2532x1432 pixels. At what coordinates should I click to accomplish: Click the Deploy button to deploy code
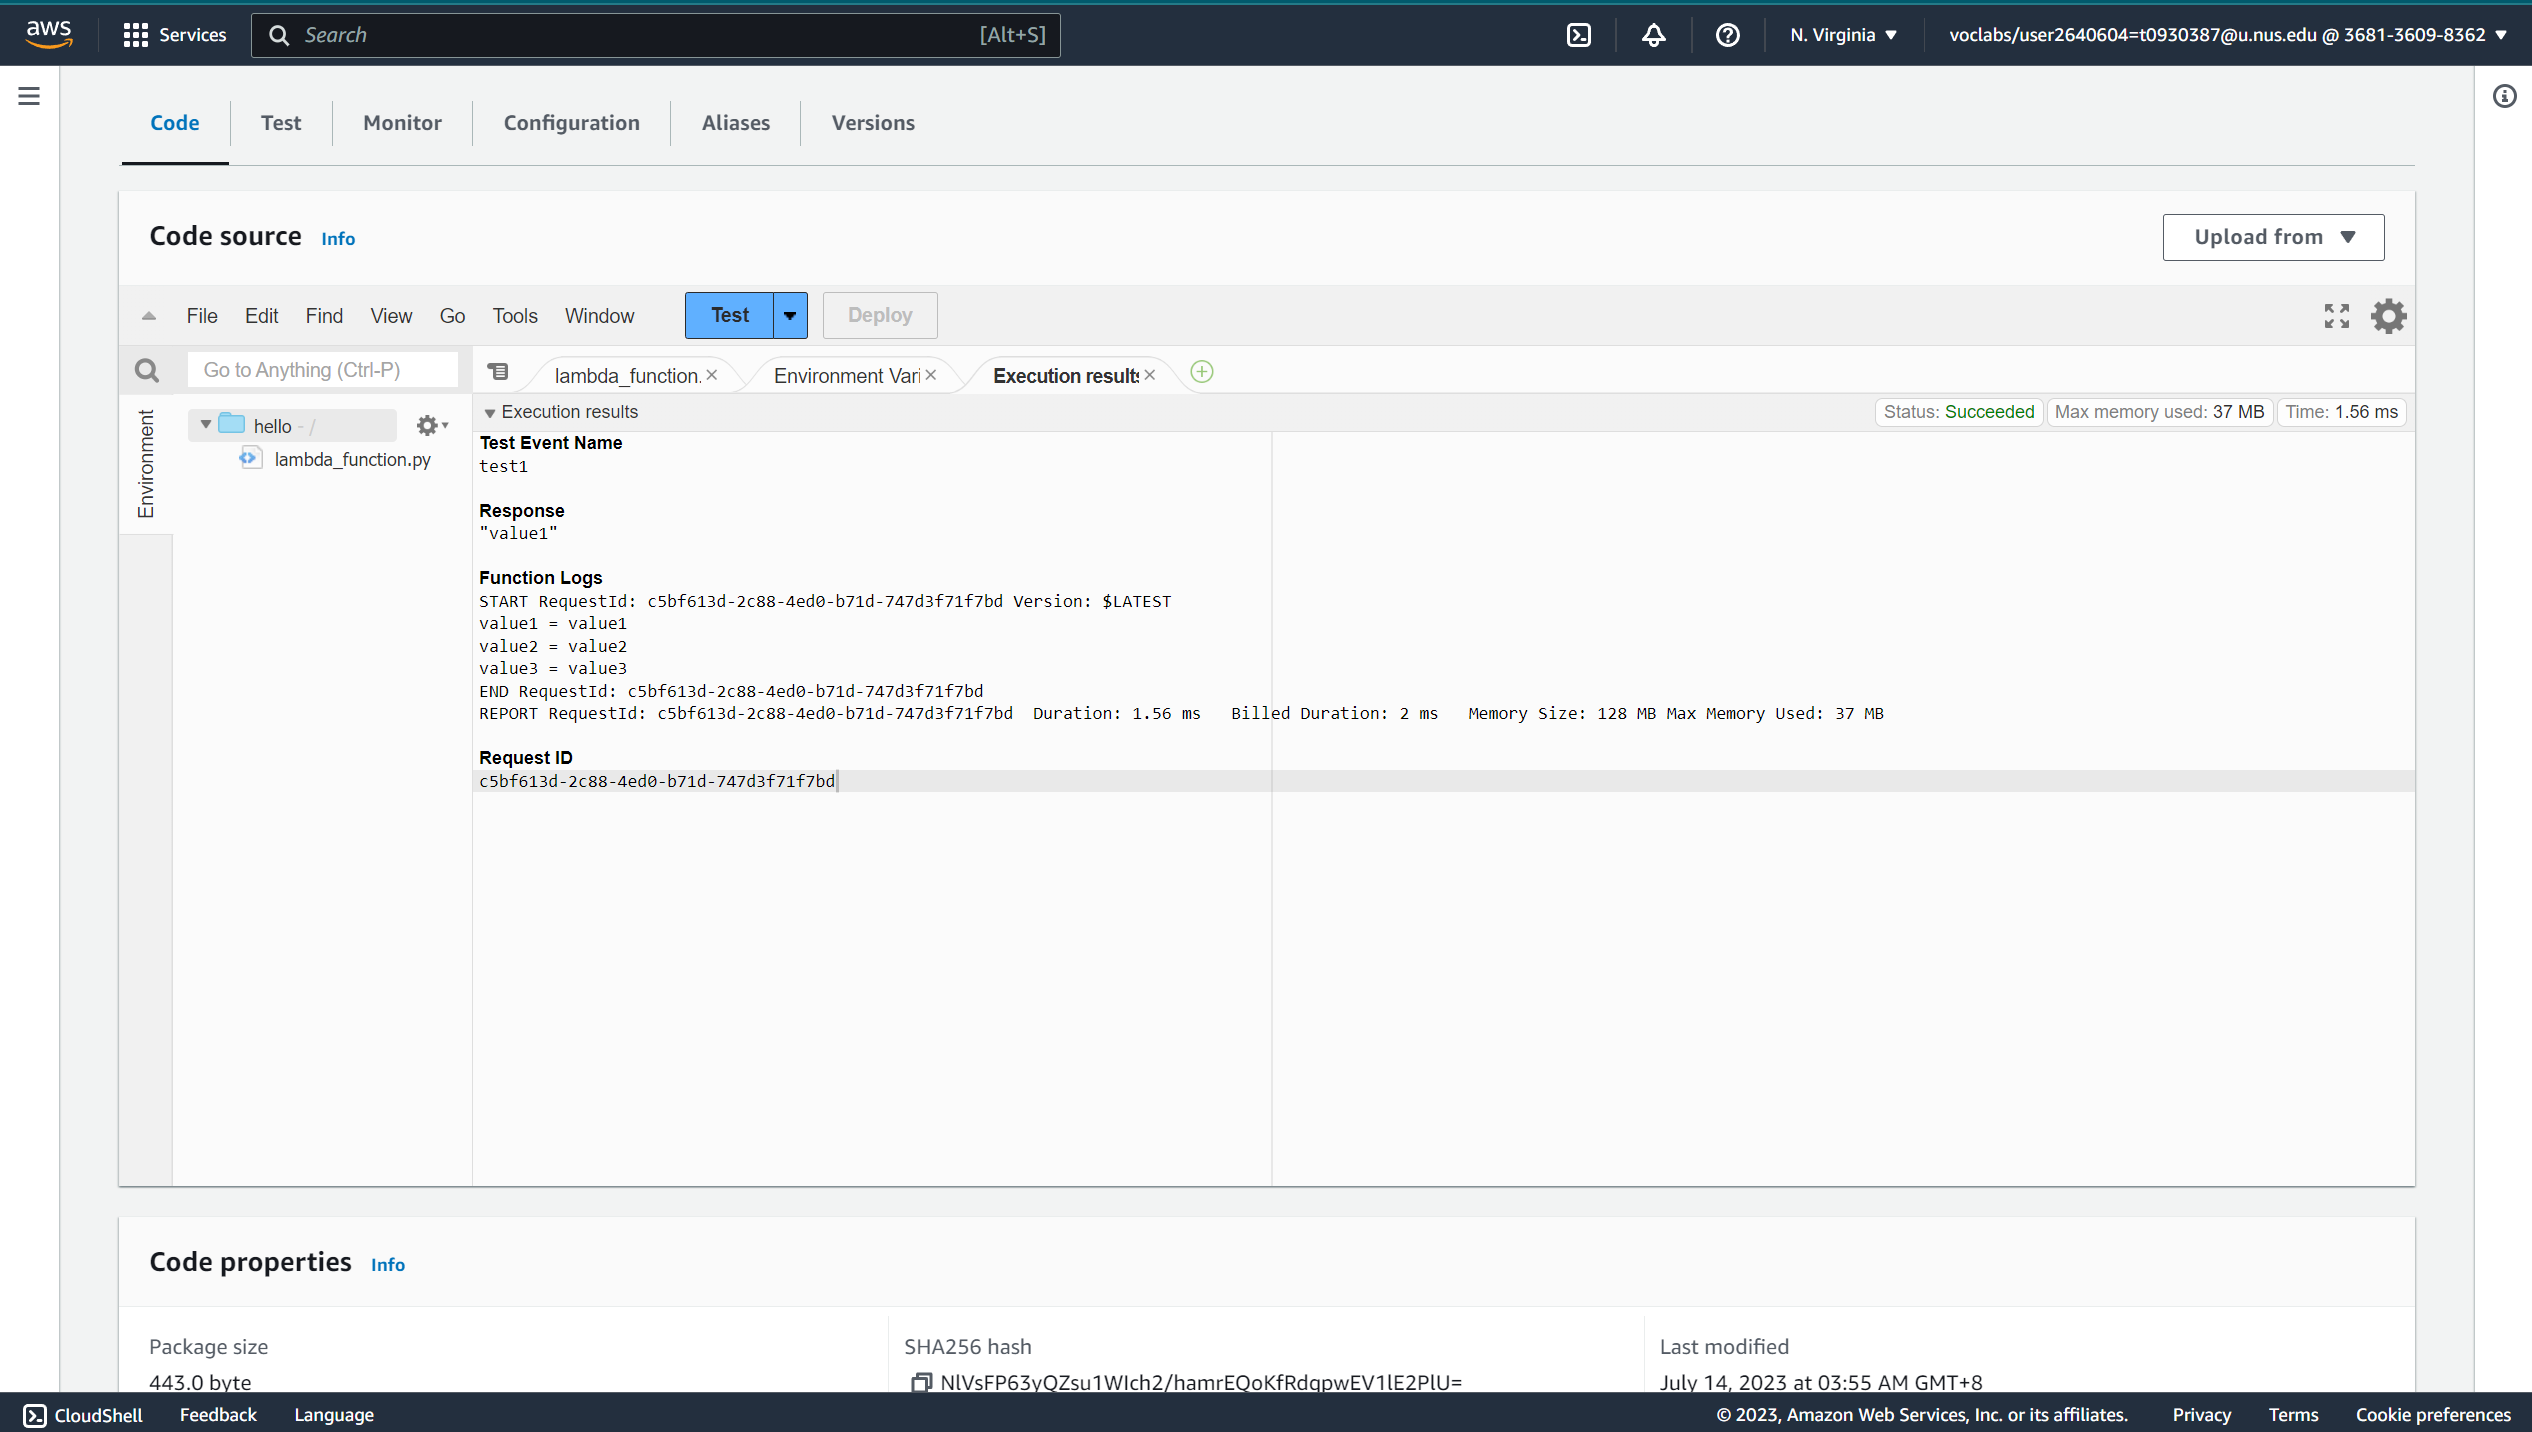878,315
